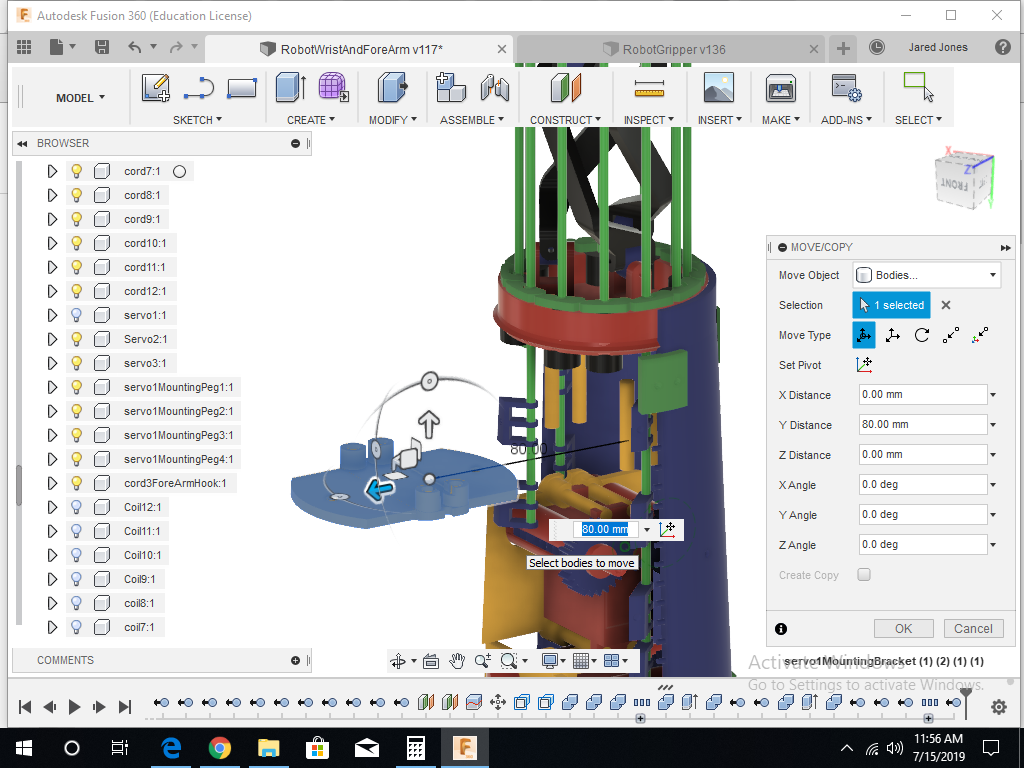Click the ViewCube front face
1024x768 pixels.
(954, 185)
